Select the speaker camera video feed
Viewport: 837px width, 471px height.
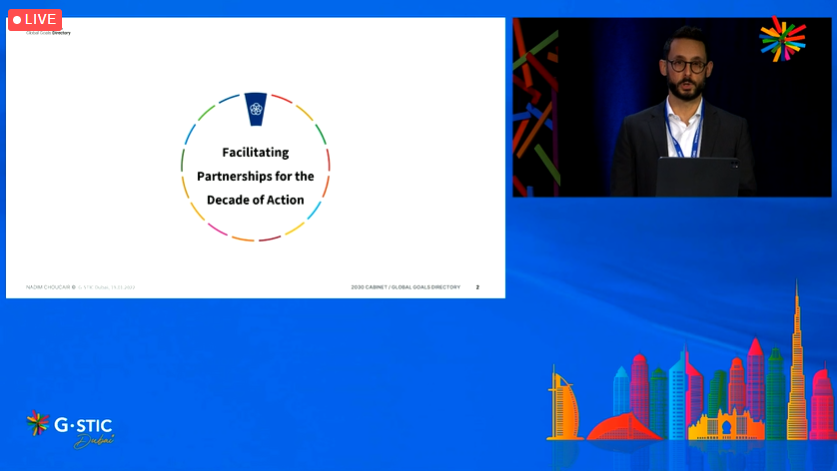pyautogui.click(x=672, y=107)
